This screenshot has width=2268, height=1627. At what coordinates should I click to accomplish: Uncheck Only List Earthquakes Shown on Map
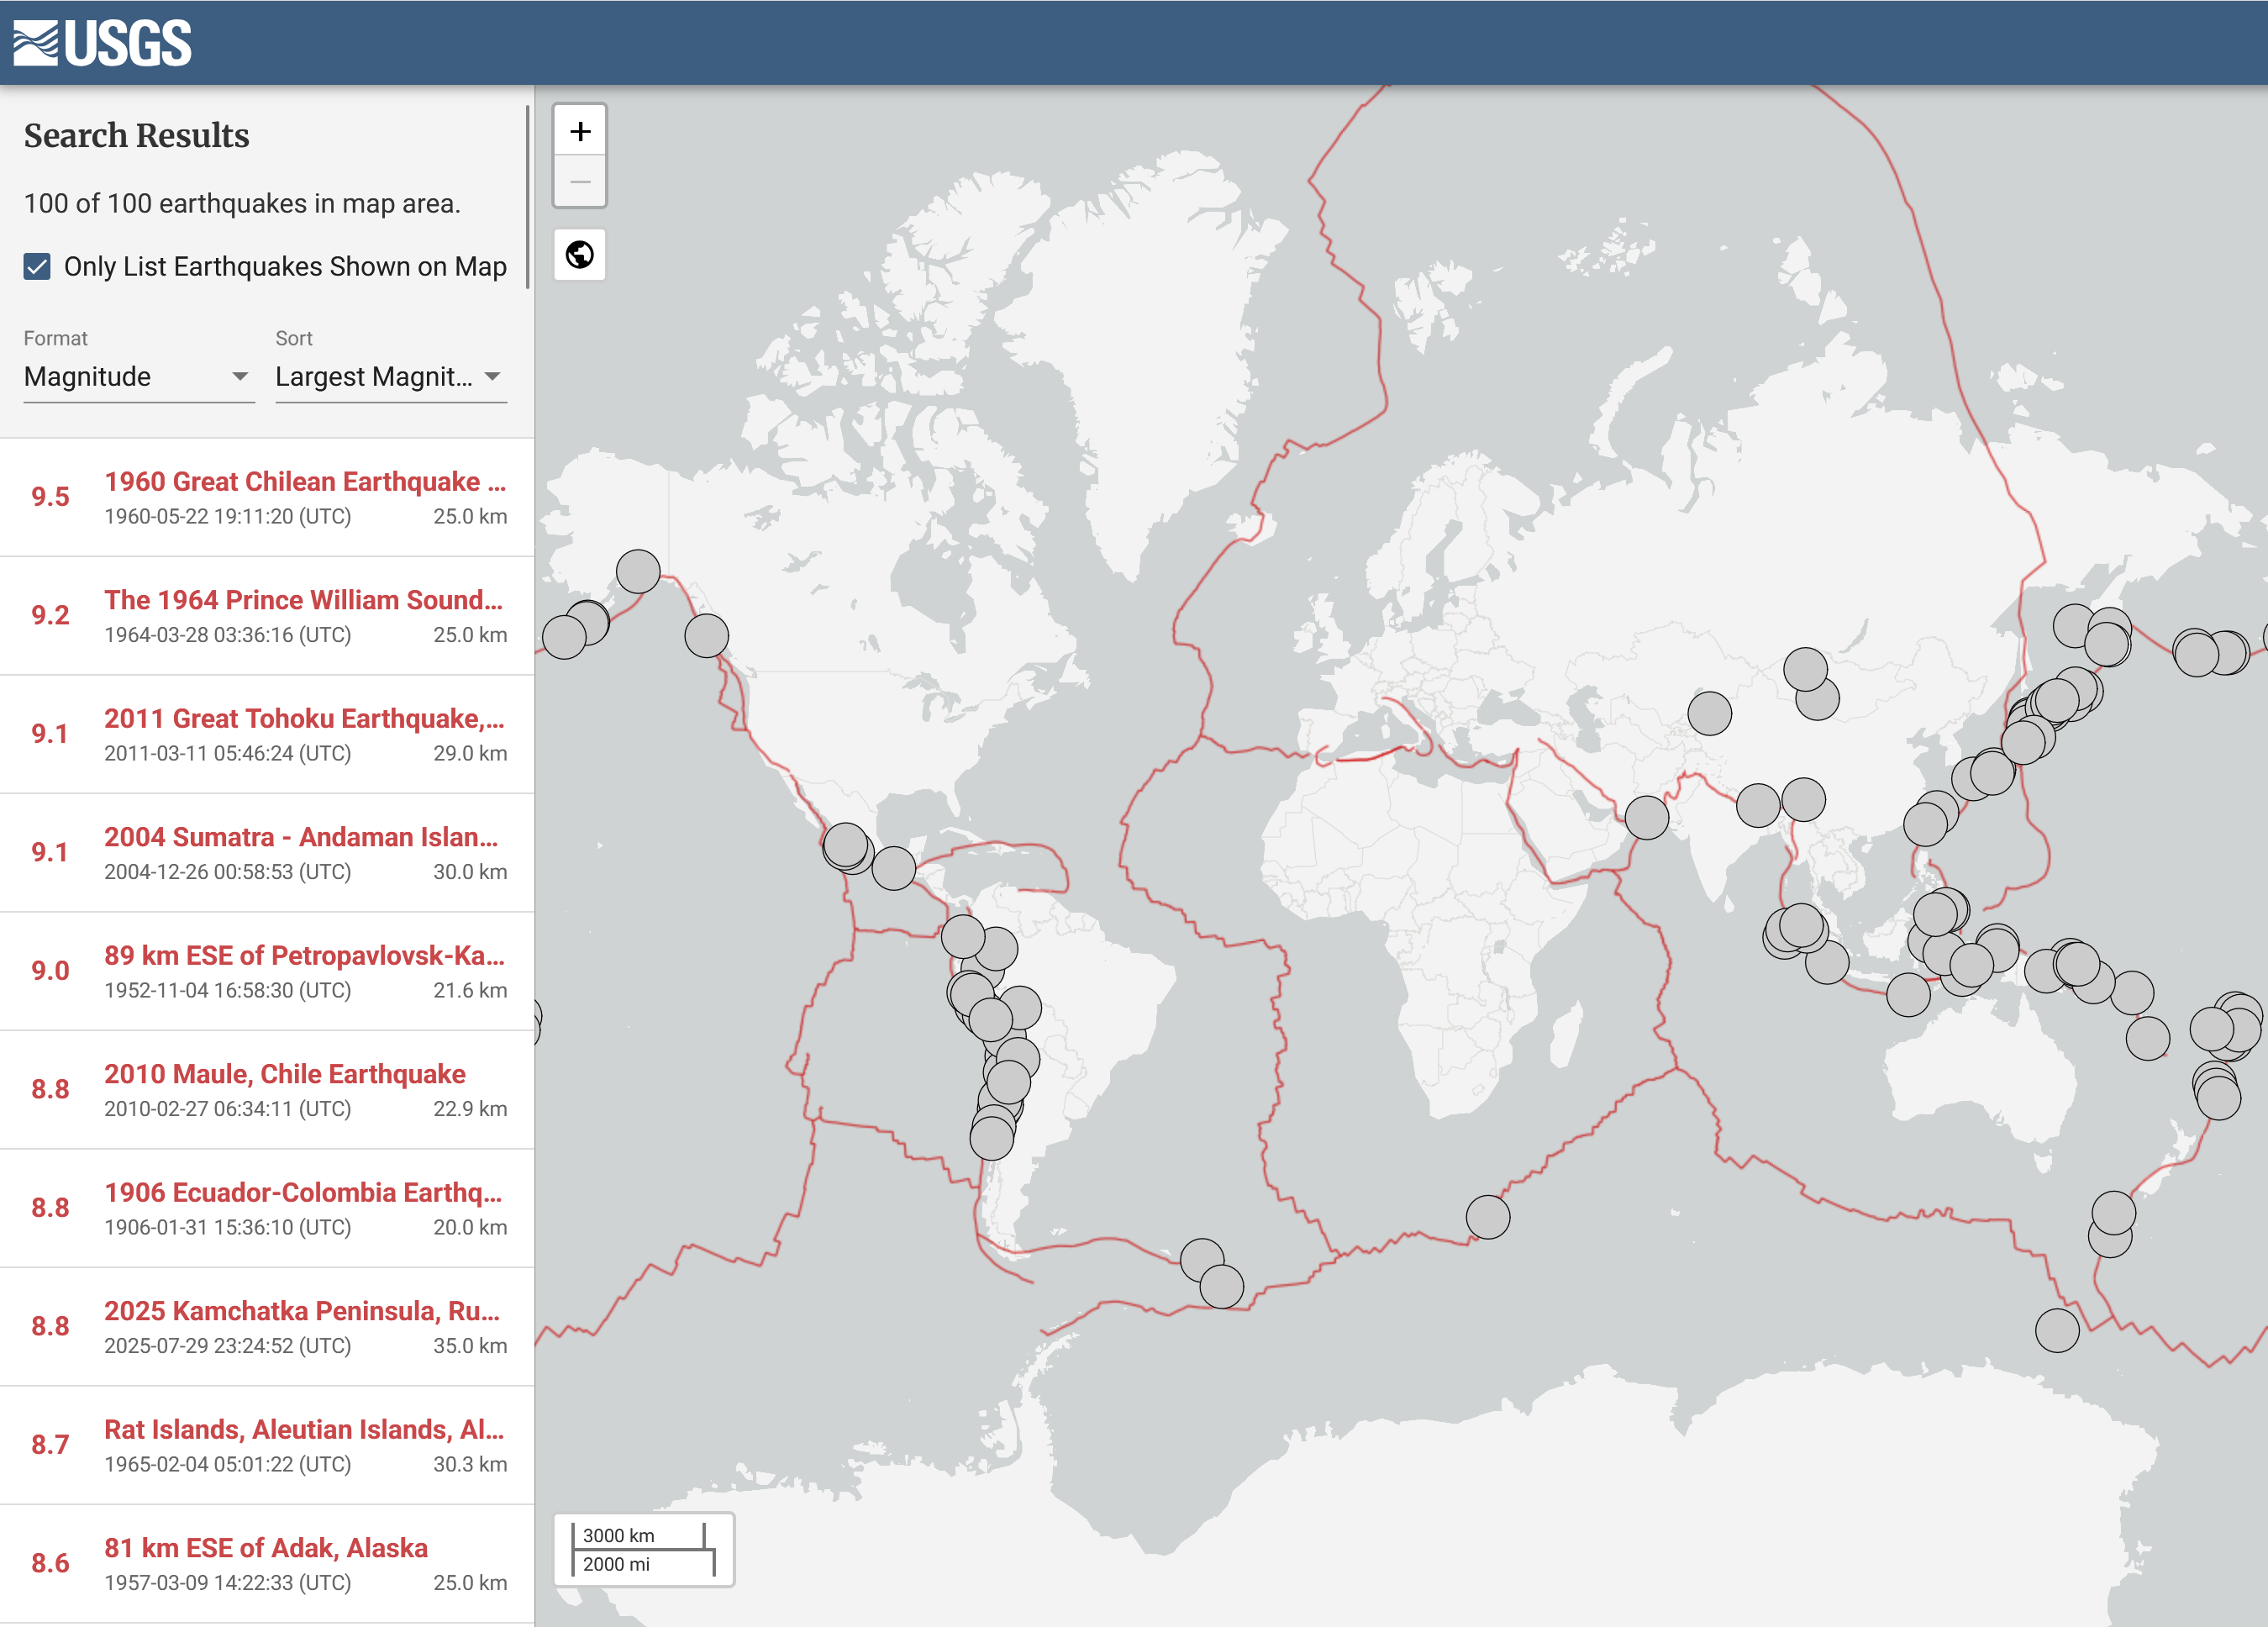(37, 266)
